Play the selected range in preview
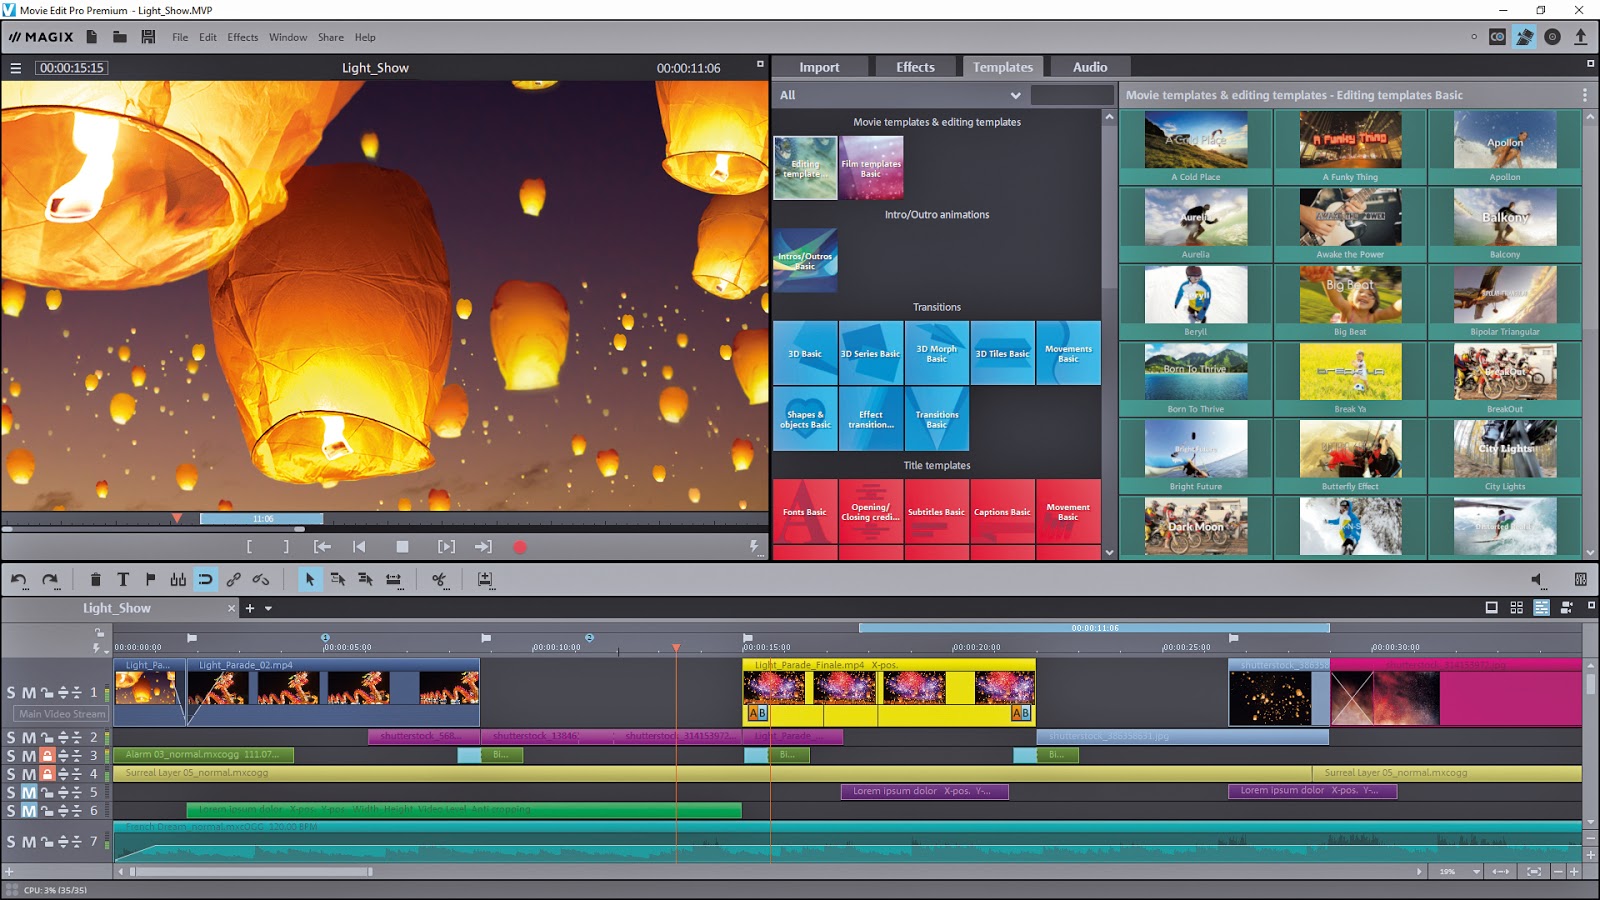This screenshot has width=1600, height=900. (x=446, y=547)
